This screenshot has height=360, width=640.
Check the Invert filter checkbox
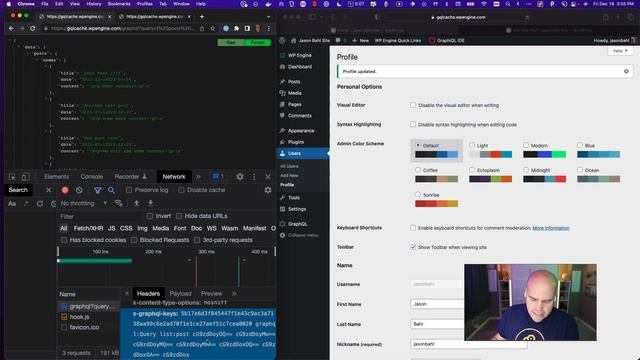point(150,216)
